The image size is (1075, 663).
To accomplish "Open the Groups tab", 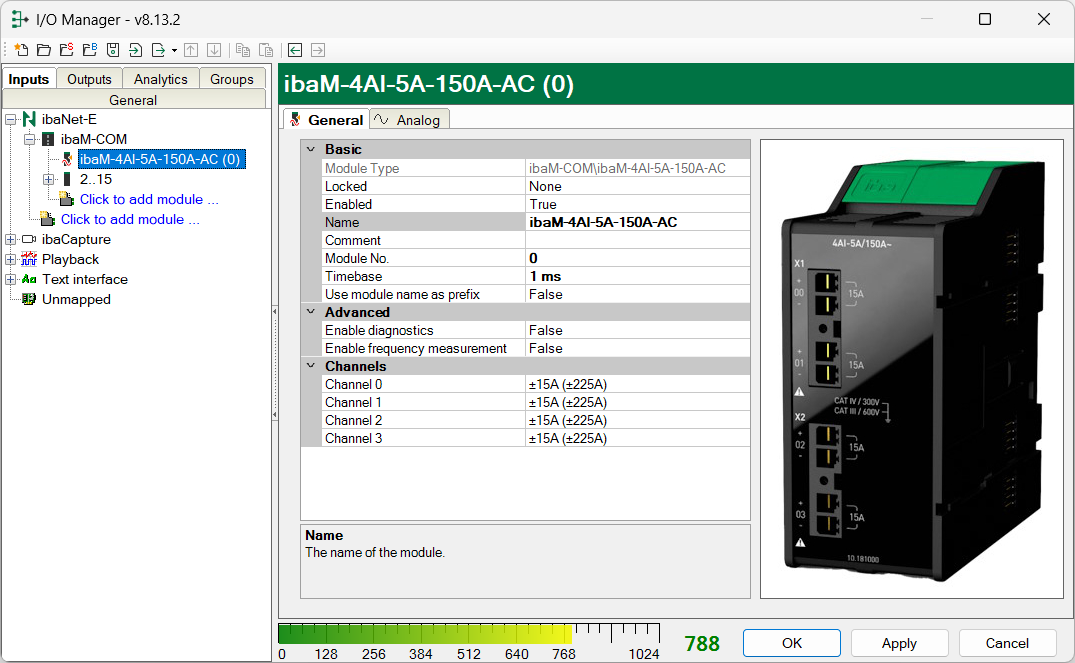I will click(x=232, y=80).
